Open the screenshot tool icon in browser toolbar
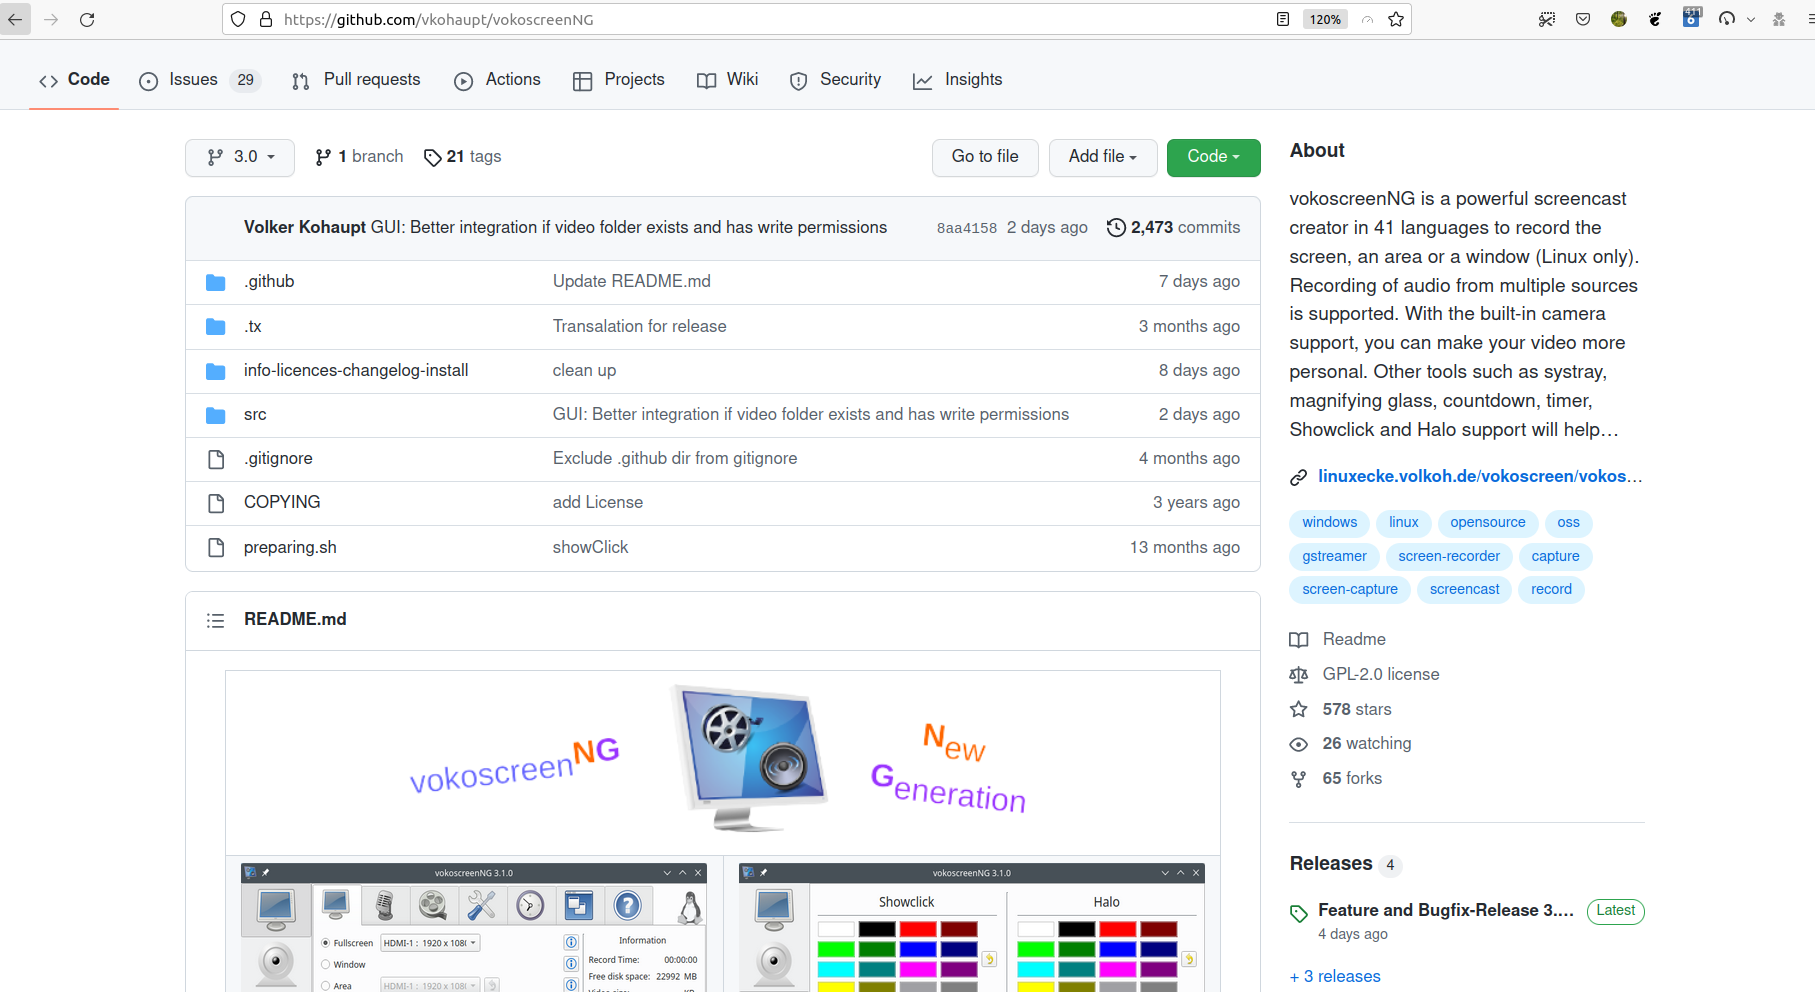 point(1547,19)
